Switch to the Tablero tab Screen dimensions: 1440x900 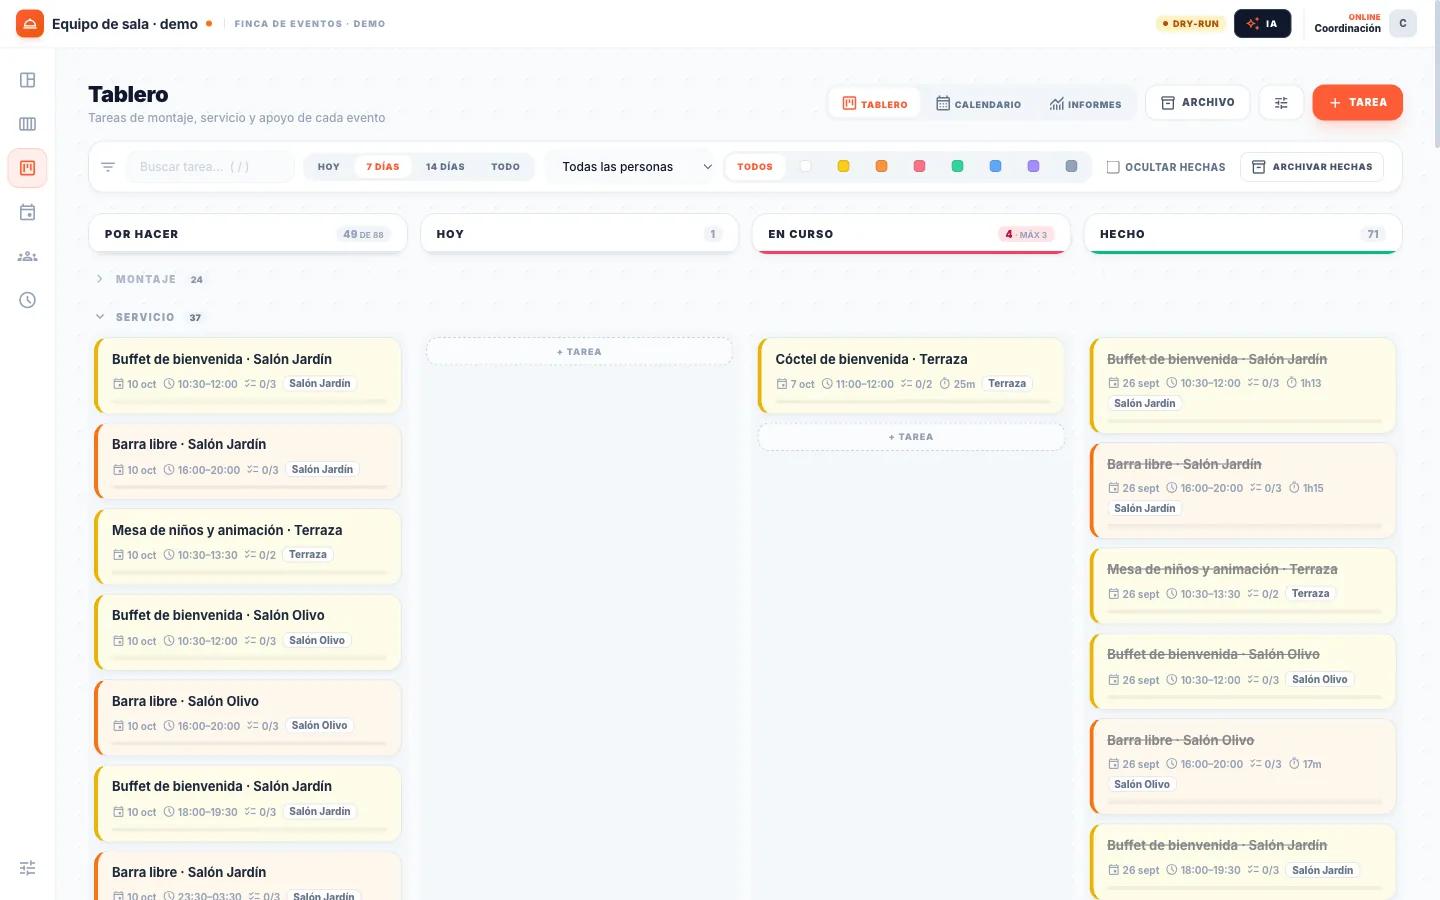click(875, 103)
